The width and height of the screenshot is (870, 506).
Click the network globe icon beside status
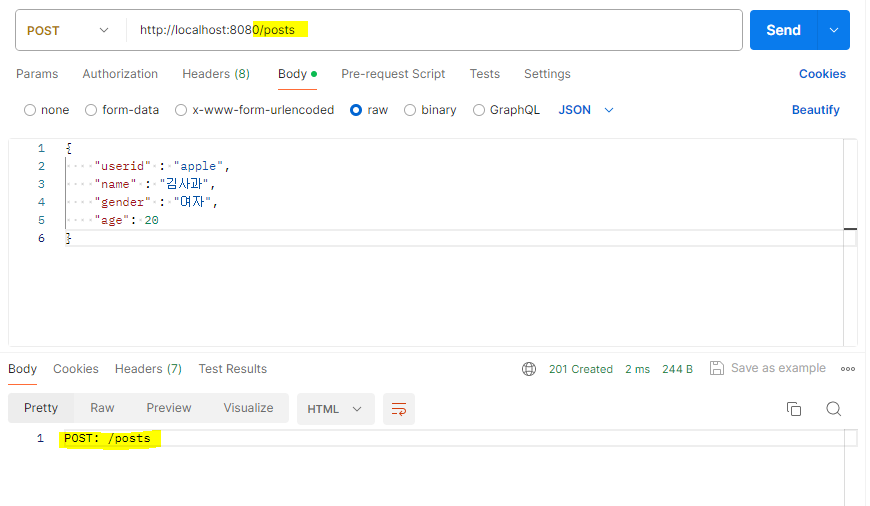[x=529, y=369]
